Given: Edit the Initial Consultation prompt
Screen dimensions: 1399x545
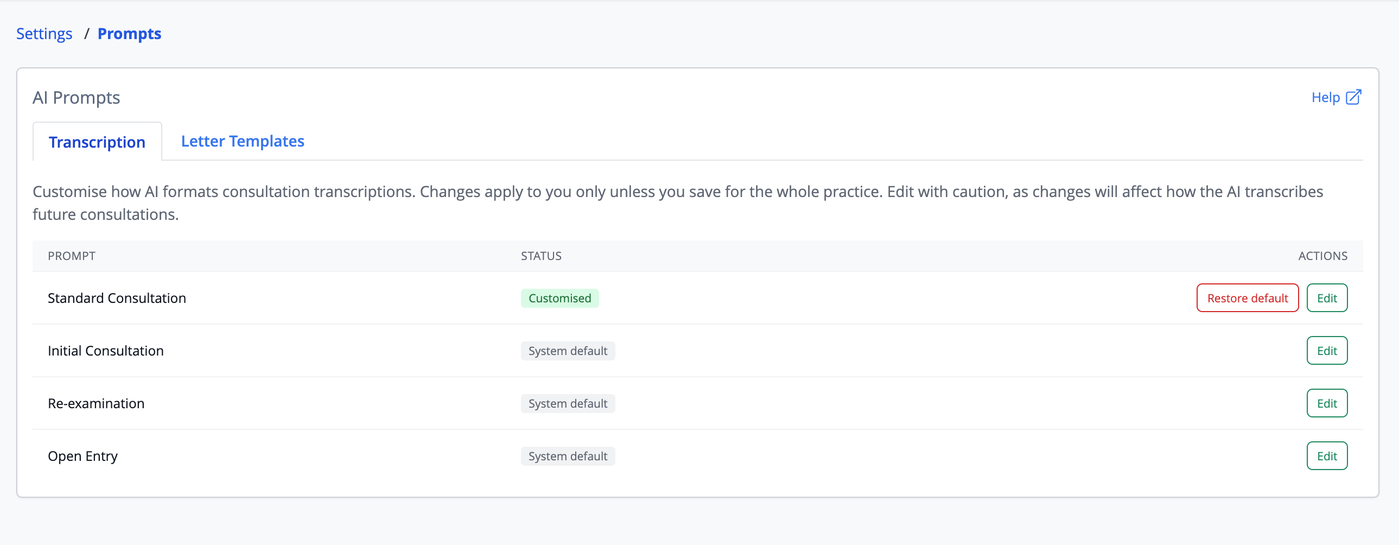Looking at the screenshot, I should (x=1327, y=351).
